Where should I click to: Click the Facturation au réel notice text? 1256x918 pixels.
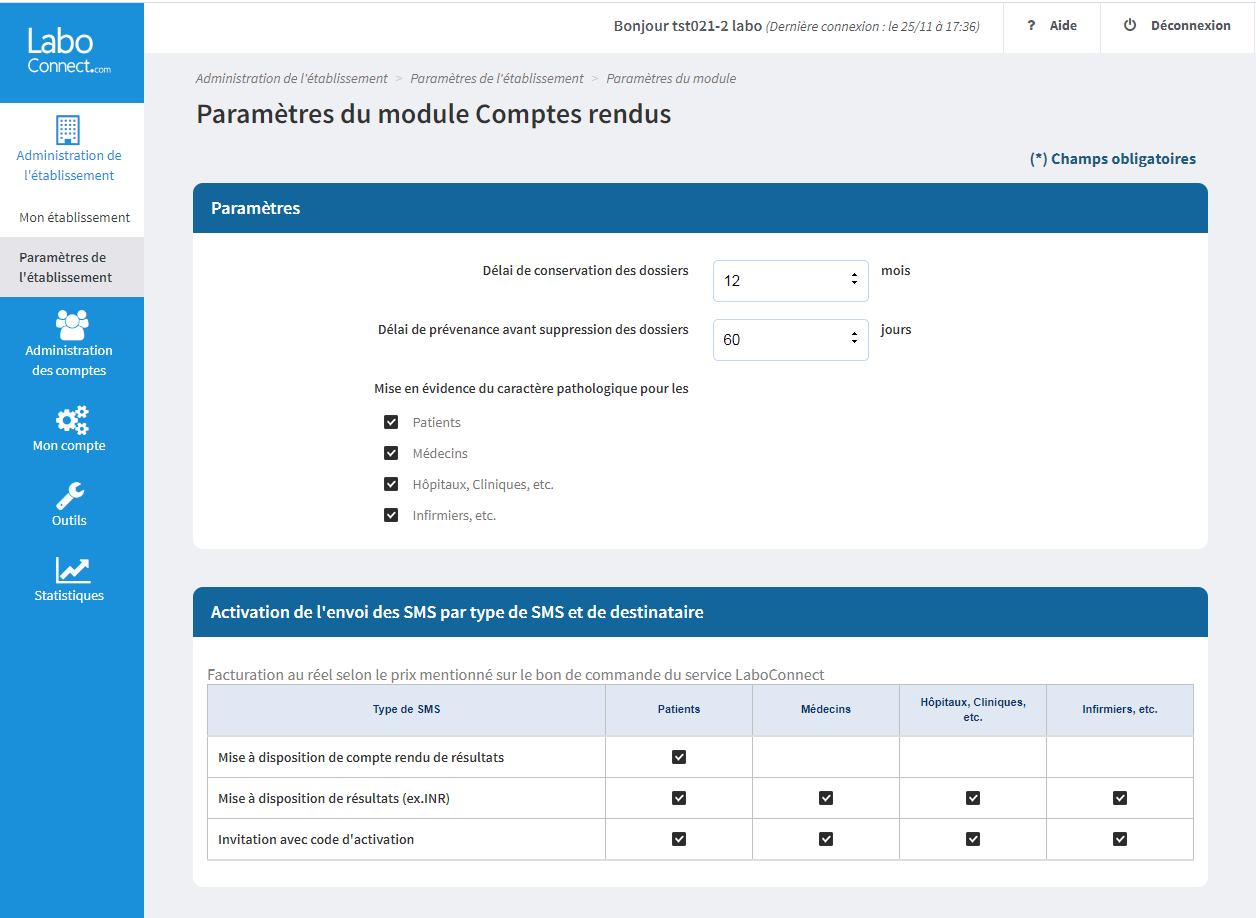[516, 675]
